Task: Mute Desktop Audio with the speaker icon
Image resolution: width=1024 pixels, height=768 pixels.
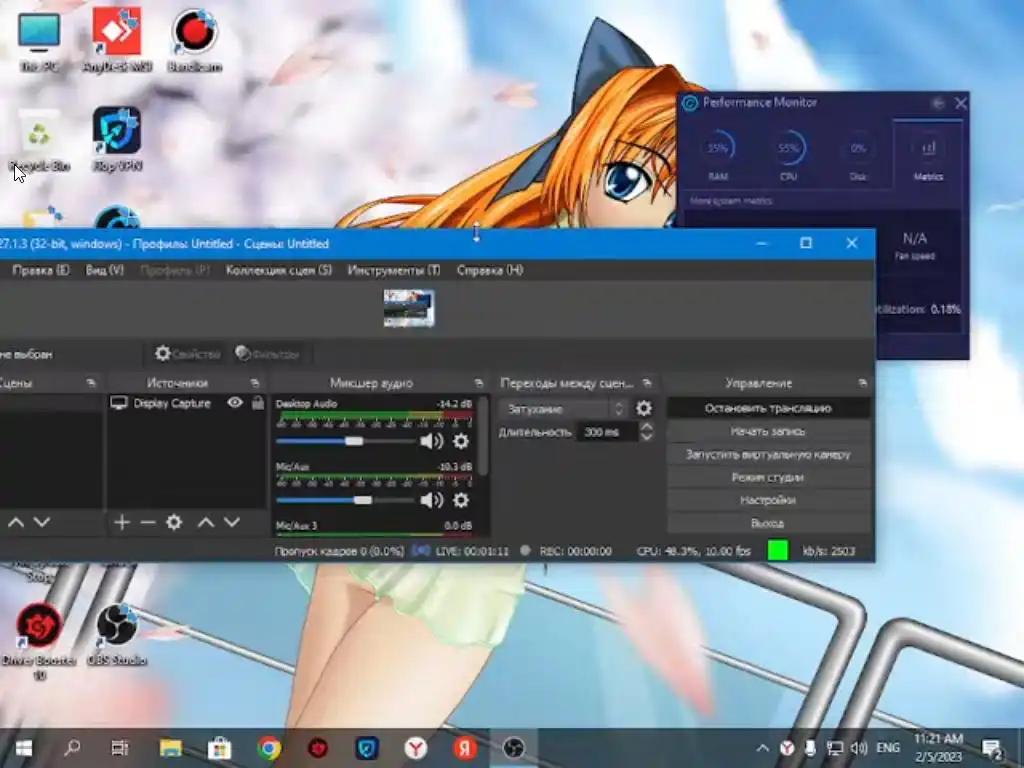Action: click(x=431, y=441)
